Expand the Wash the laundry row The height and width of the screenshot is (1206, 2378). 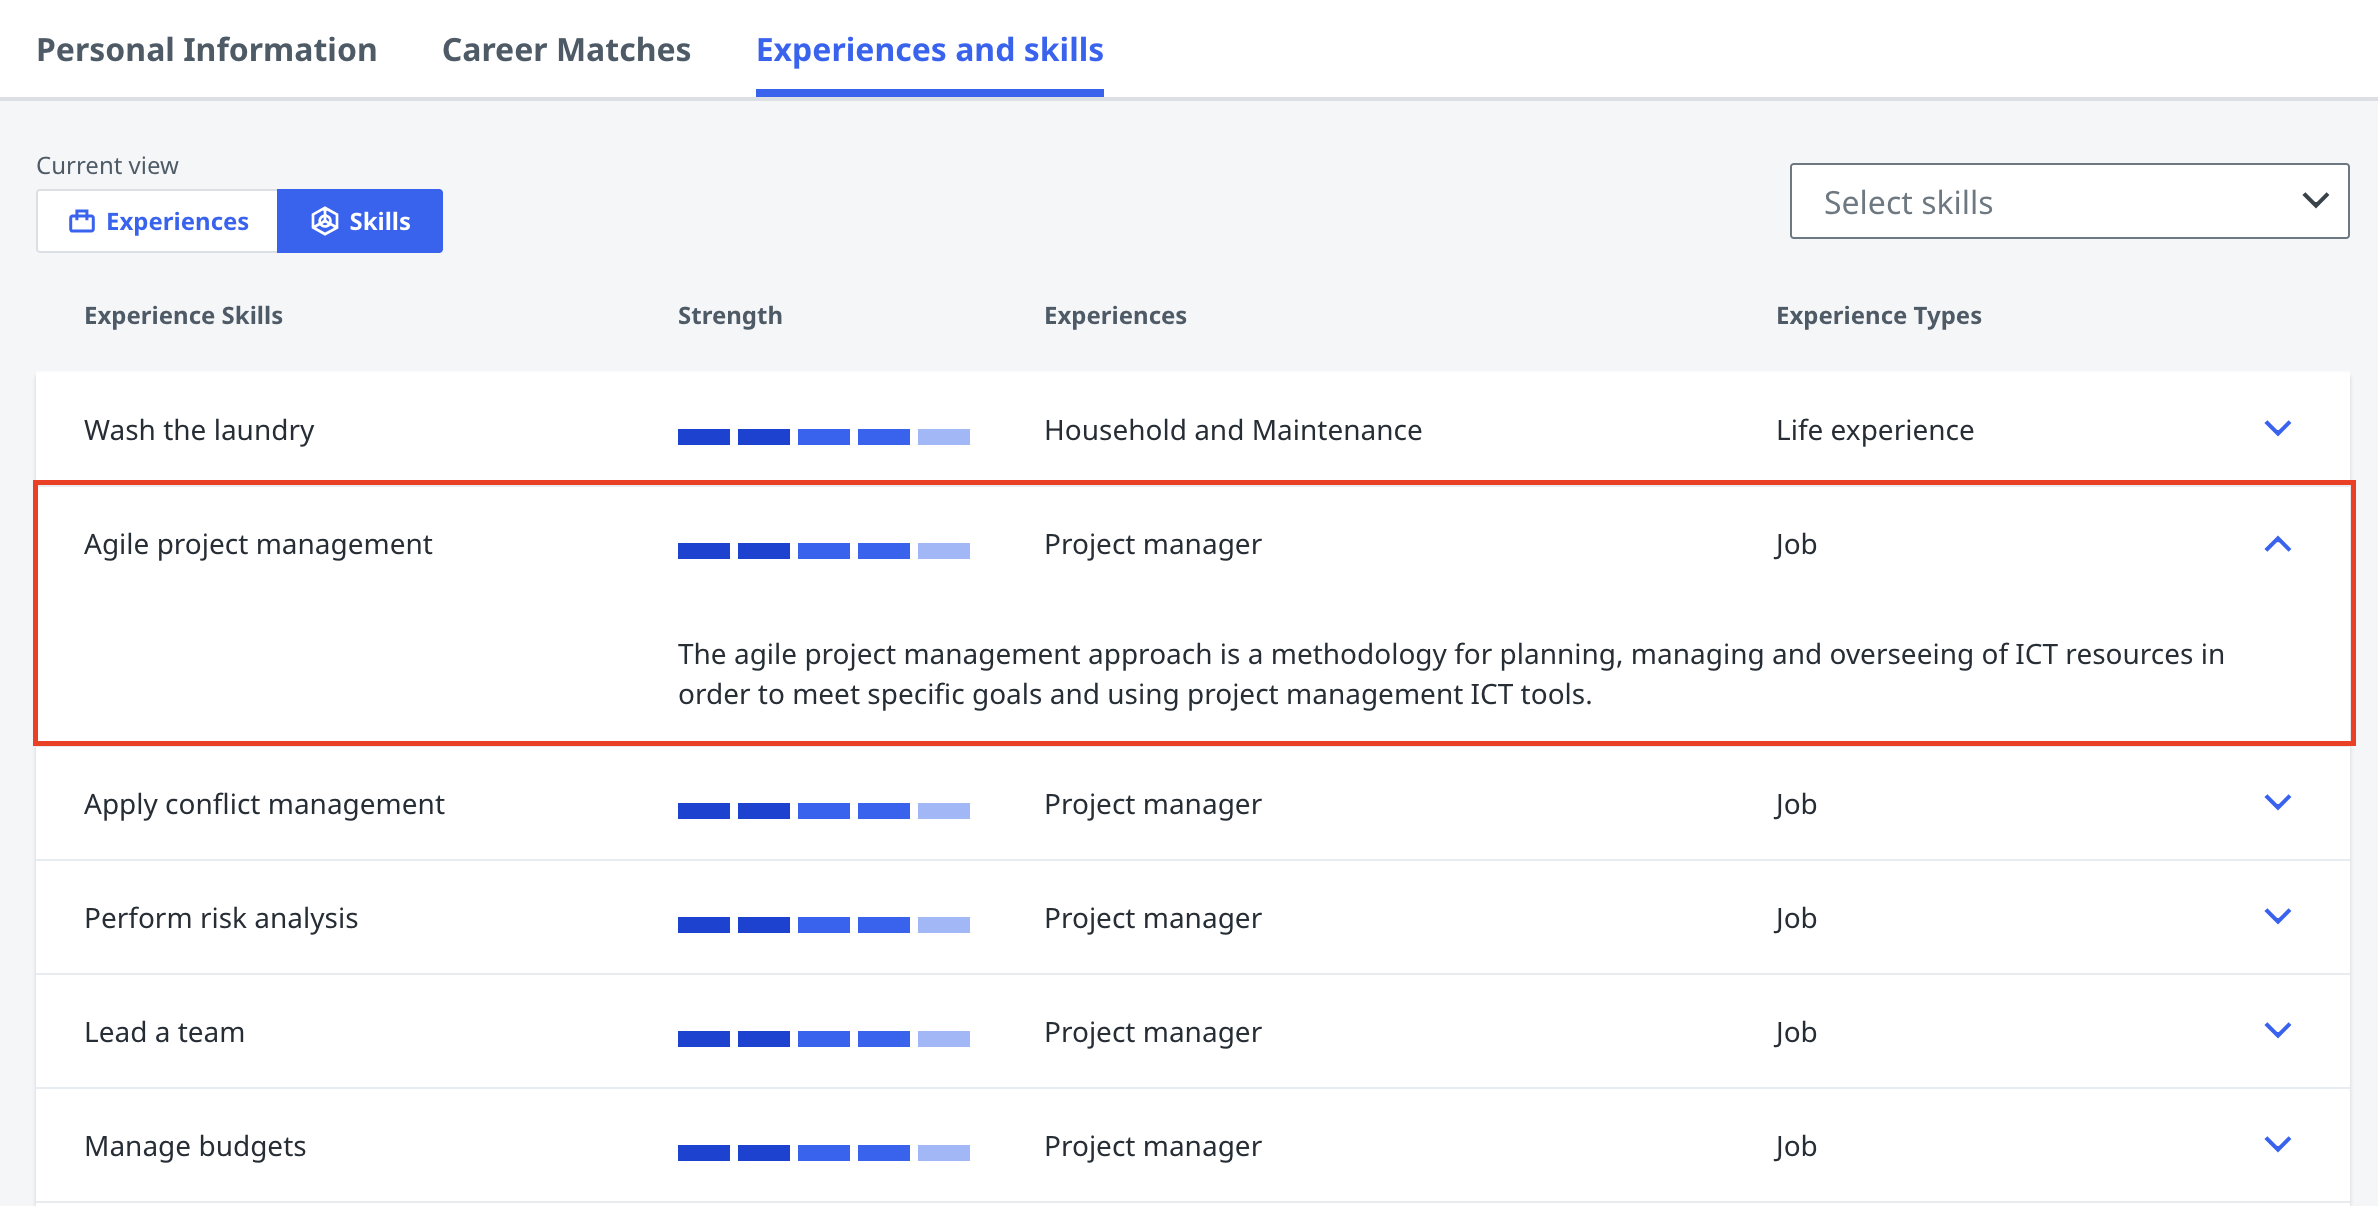pos(2277,429)
